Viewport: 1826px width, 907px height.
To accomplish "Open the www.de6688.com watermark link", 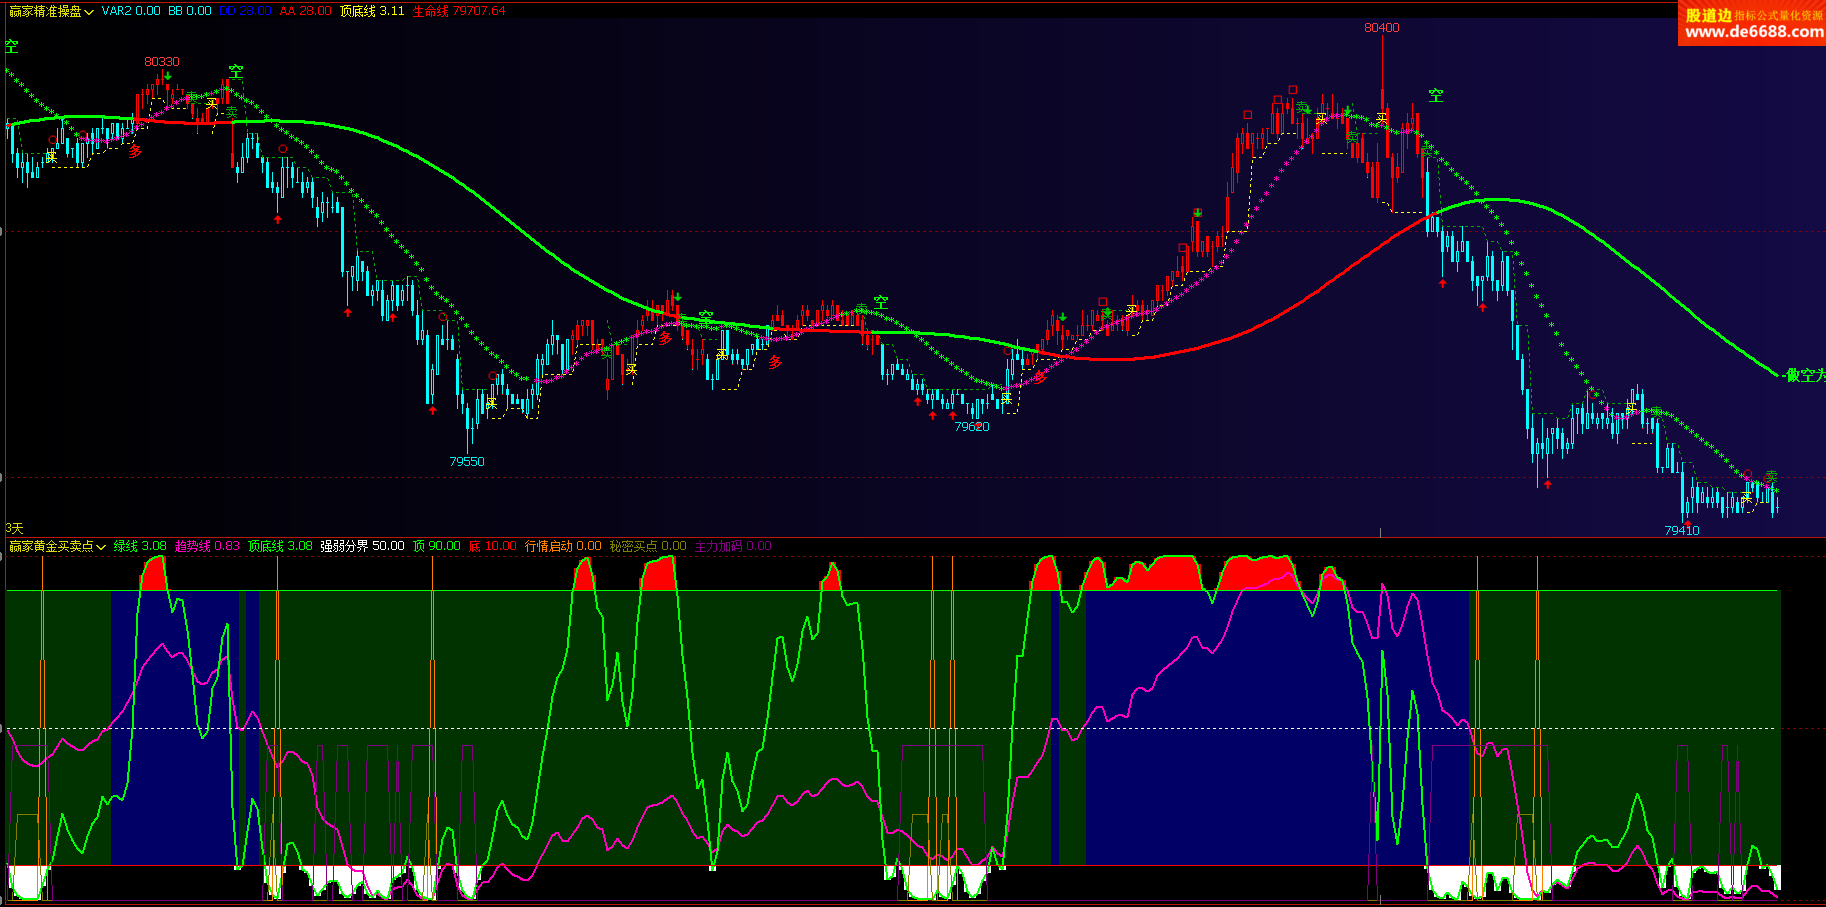I will tap(1752, 32).
